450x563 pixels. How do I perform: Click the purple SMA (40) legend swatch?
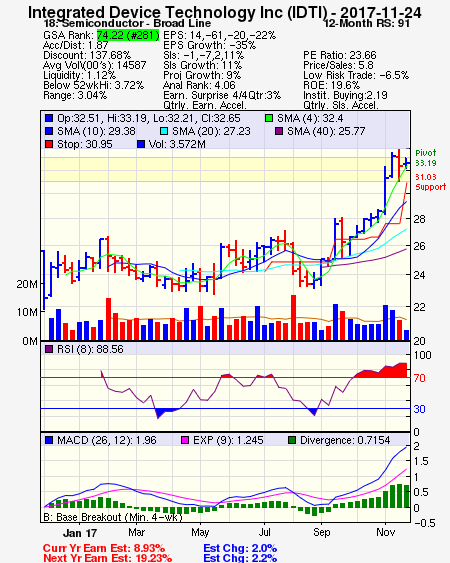(279, 131)
